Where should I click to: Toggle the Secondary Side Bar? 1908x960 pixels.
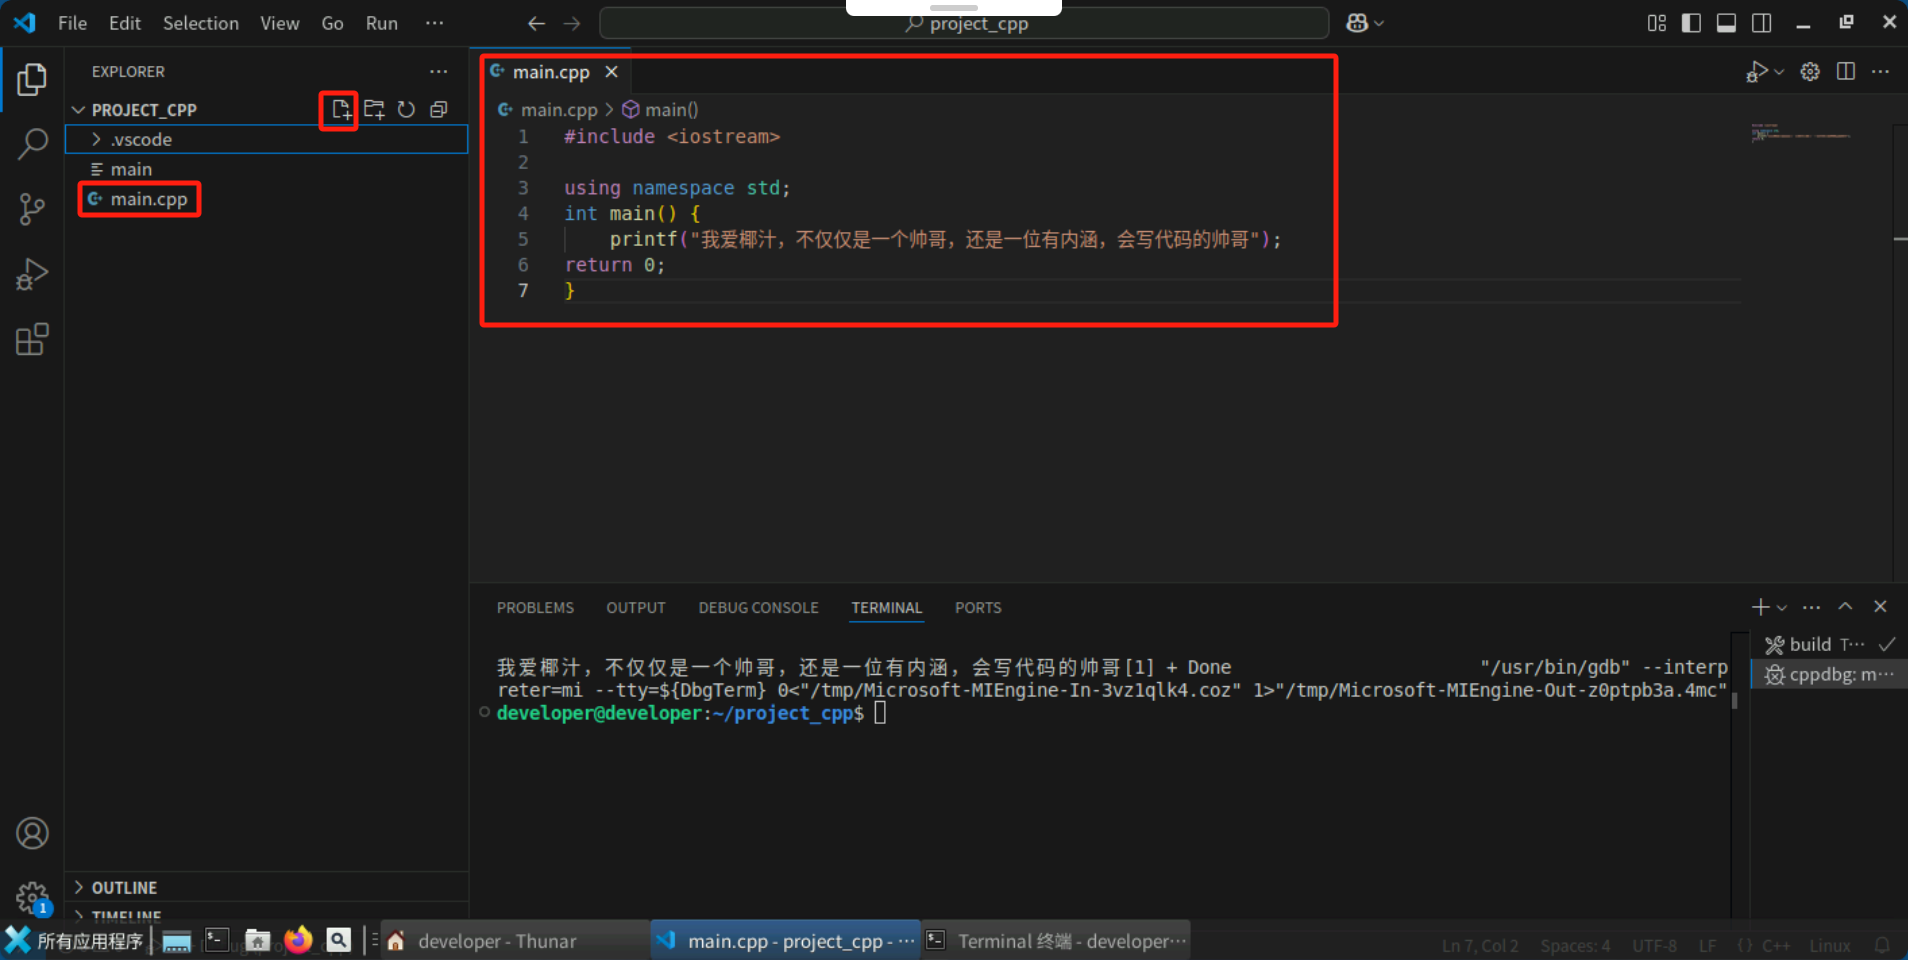point(1763,22)
